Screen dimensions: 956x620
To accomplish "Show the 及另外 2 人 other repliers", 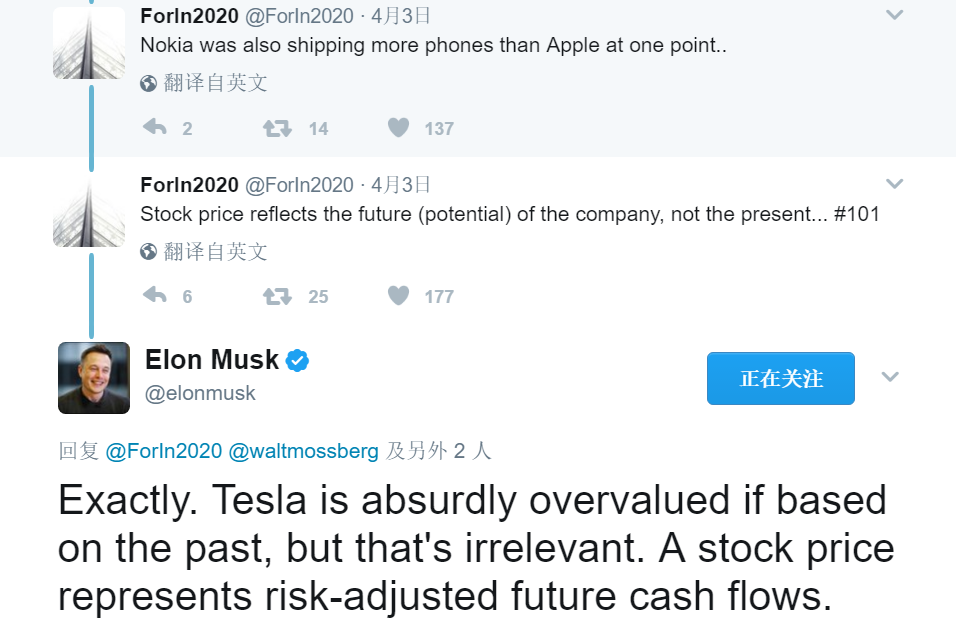I will click(438, 451).
